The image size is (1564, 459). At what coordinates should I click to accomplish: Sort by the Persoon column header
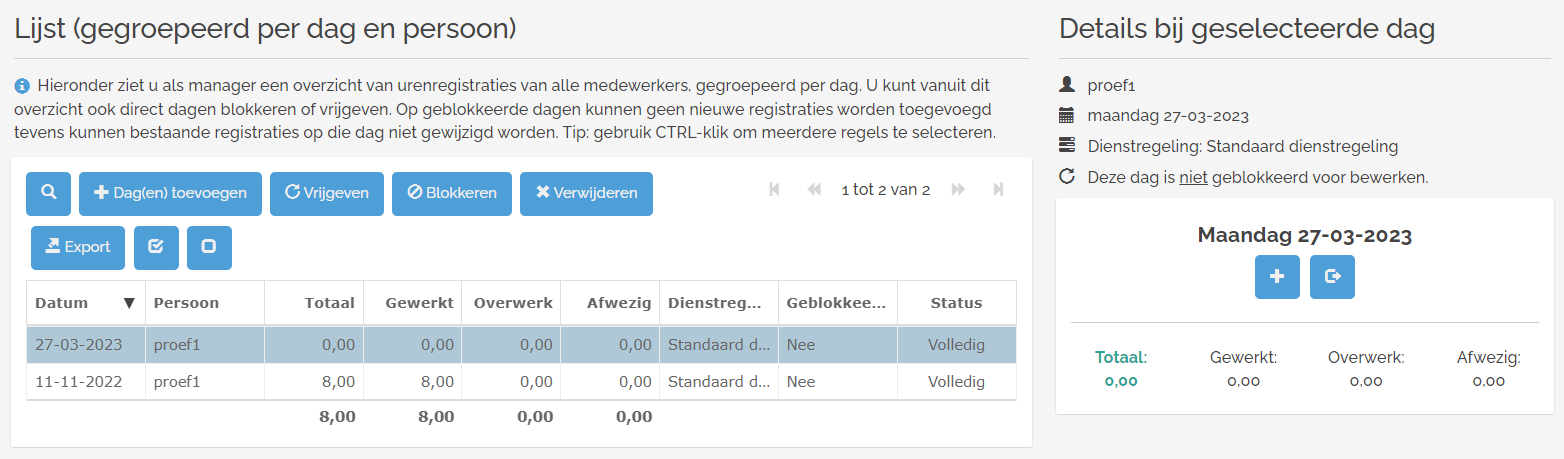(x=186, y=303)
